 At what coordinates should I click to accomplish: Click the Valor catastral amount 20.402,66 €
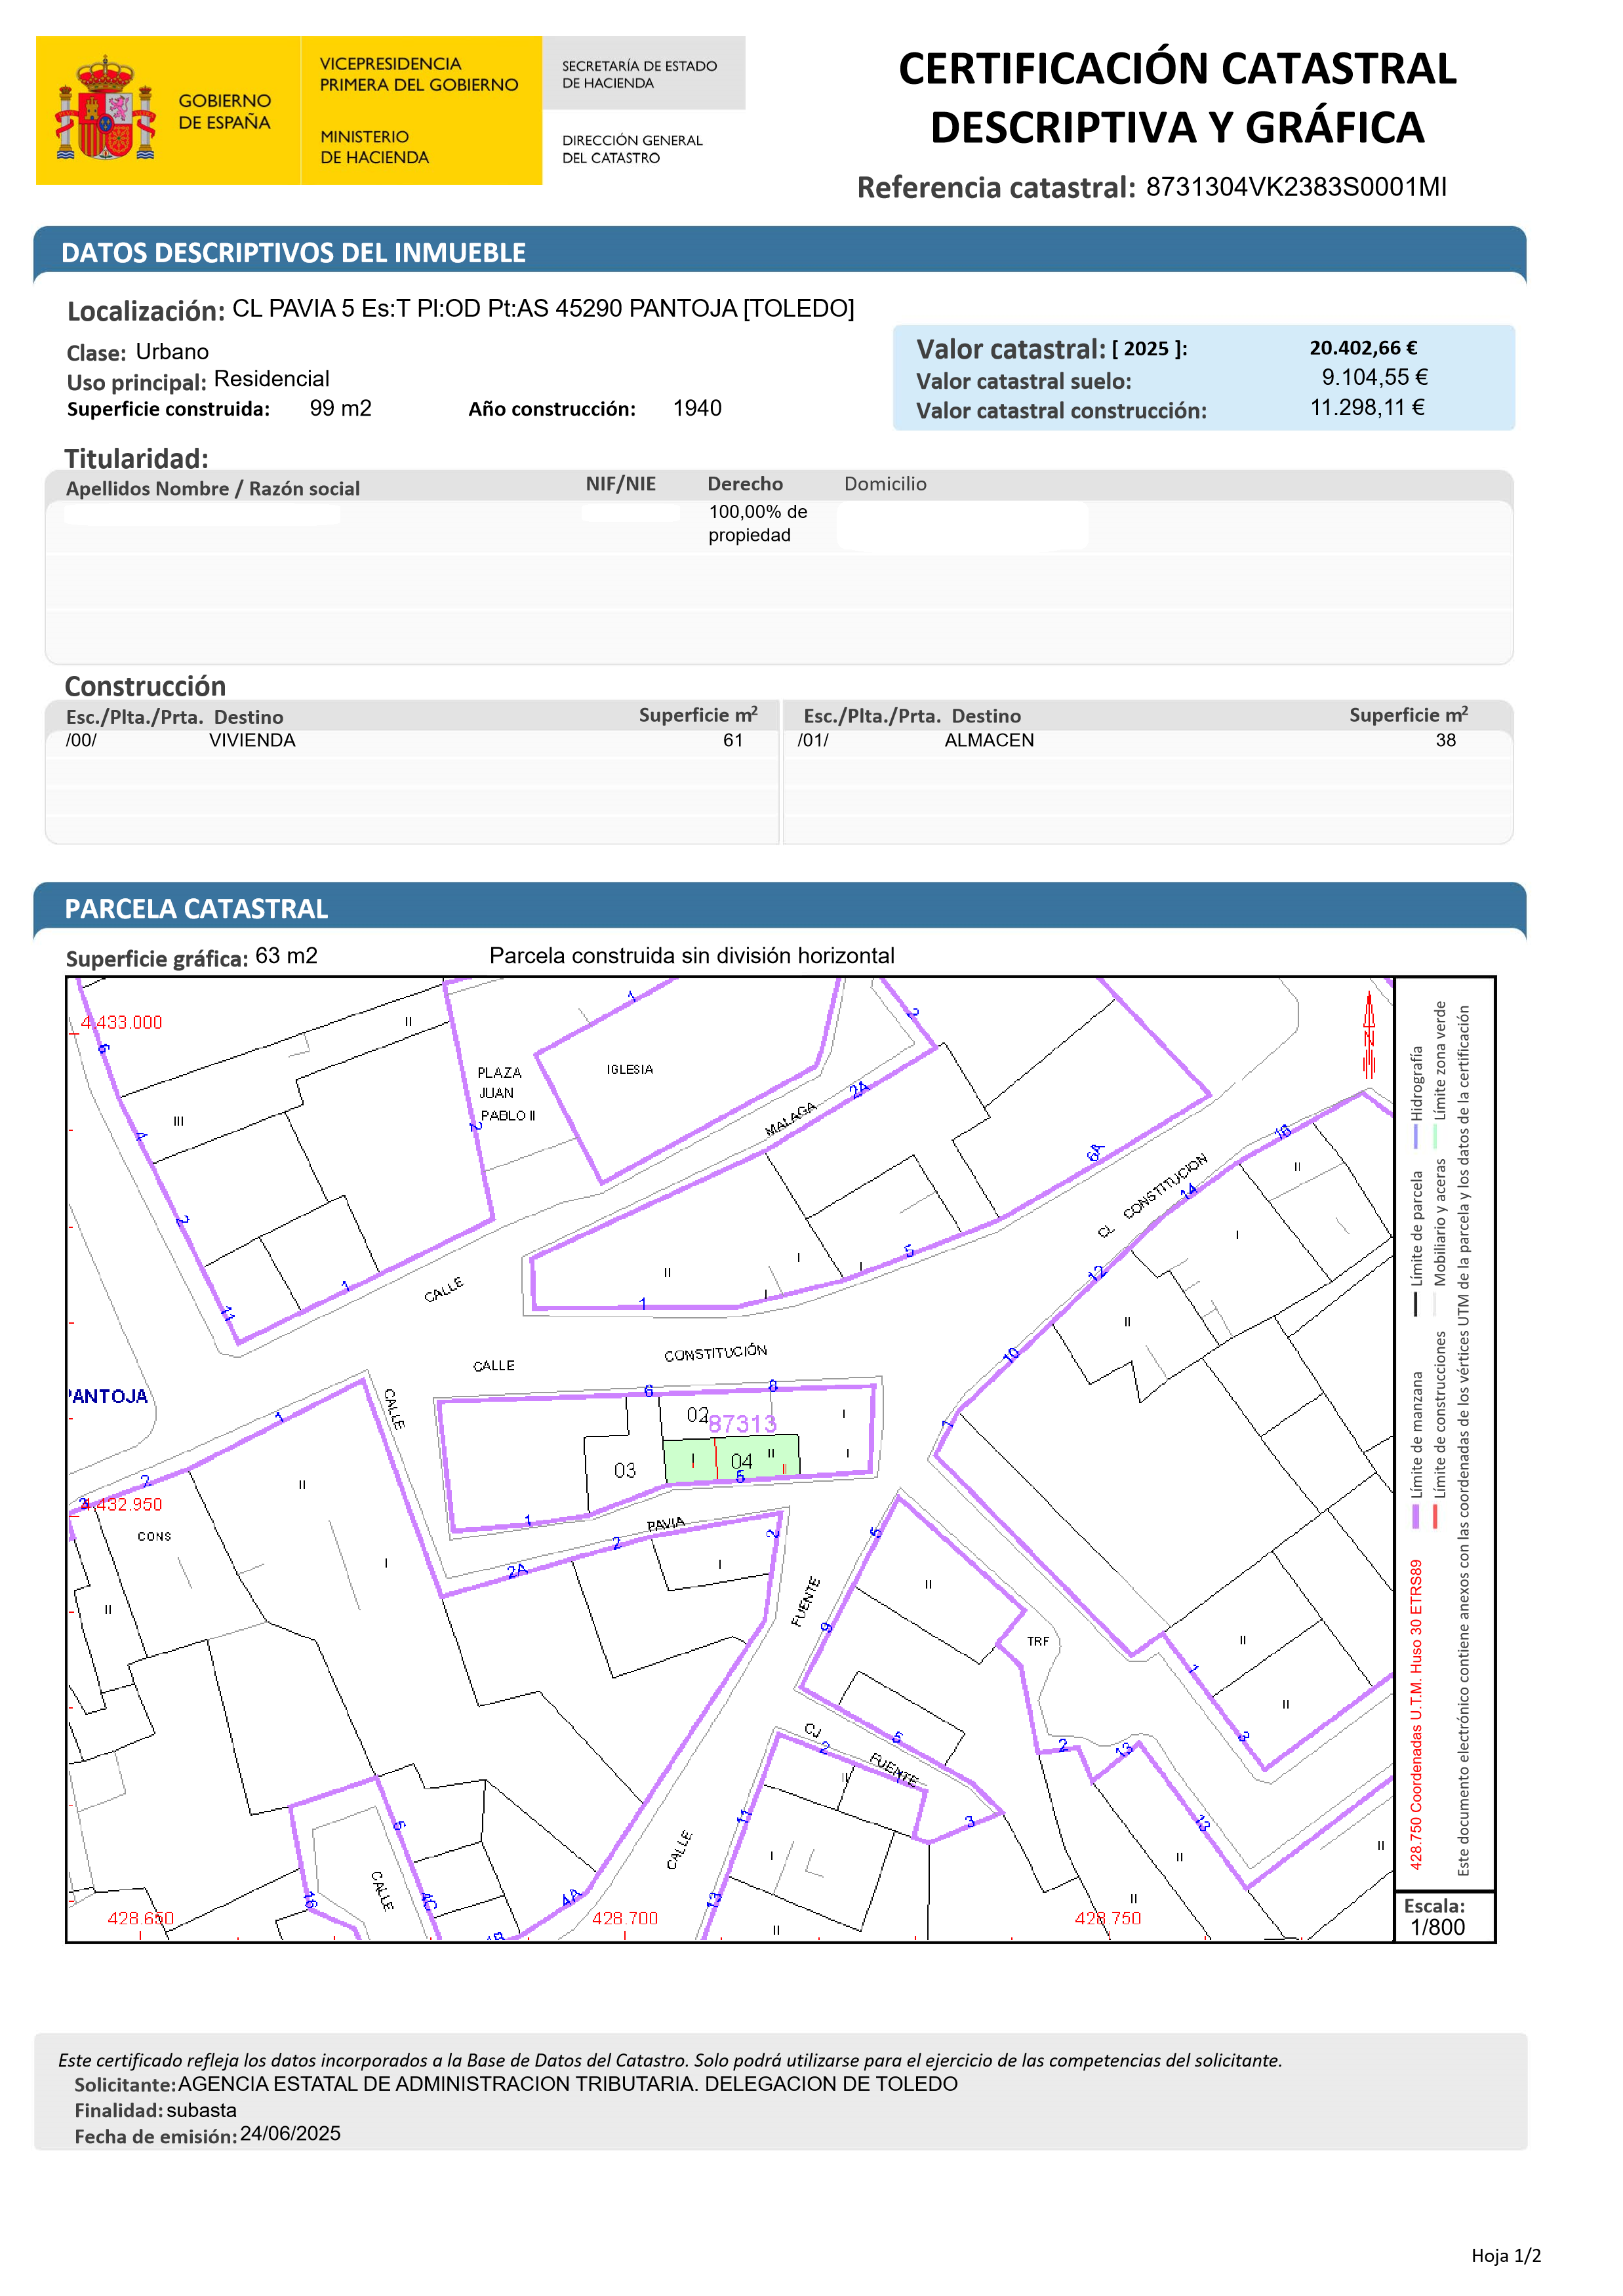coord(1363,348)
